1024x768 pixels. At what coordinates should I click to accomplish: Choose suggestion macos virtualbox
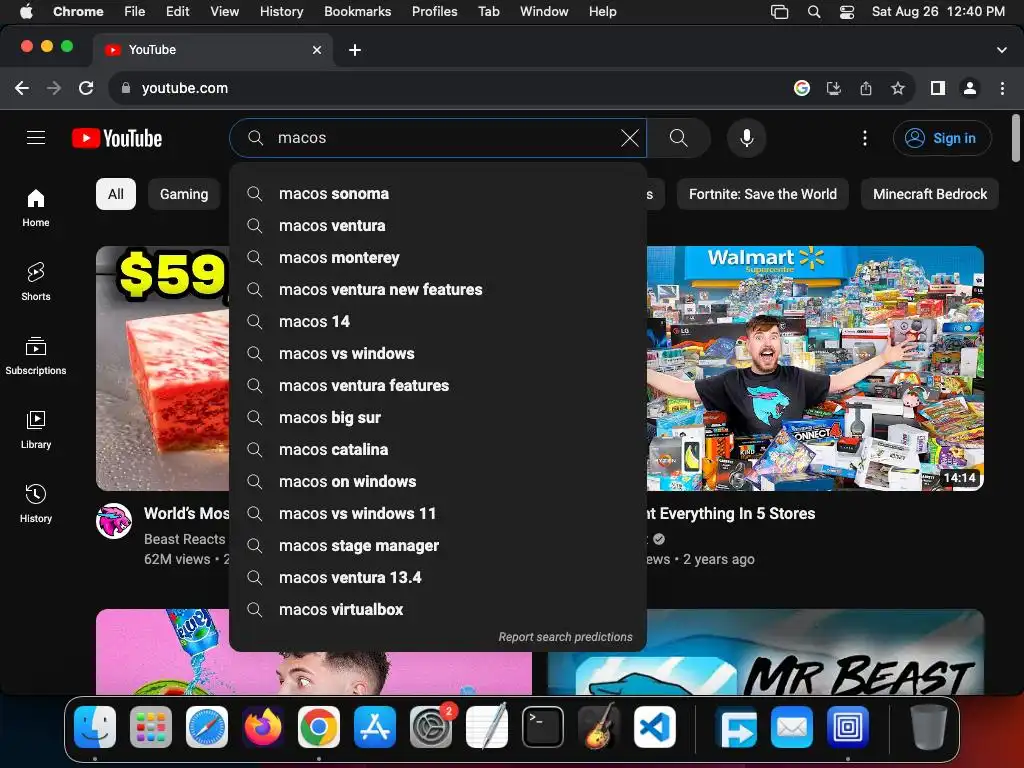[x=438, y=609]
